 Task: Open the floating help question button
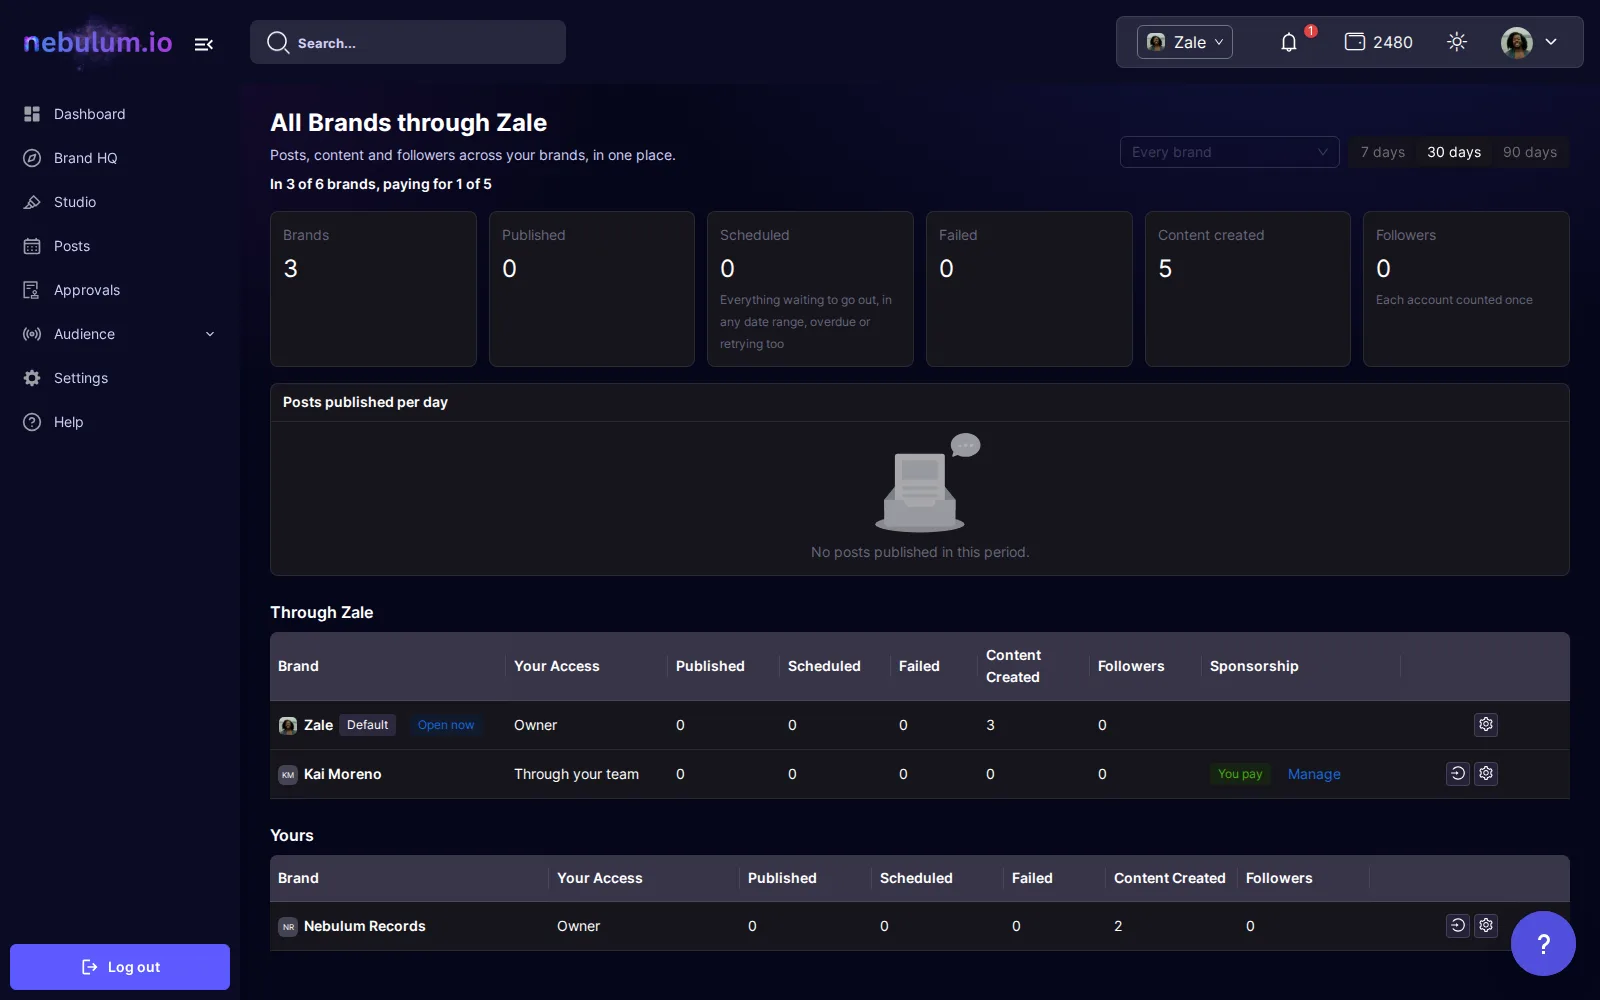(1543, 943)
